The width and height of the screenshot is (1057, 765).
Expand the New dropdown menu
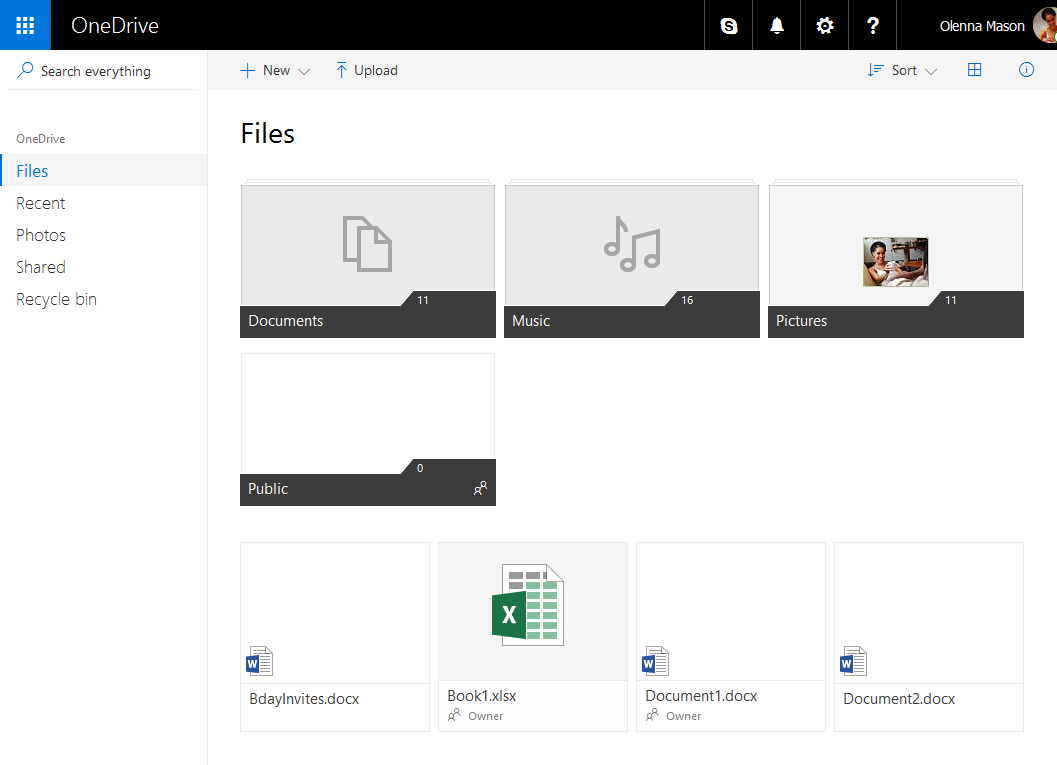click(276, 70)
